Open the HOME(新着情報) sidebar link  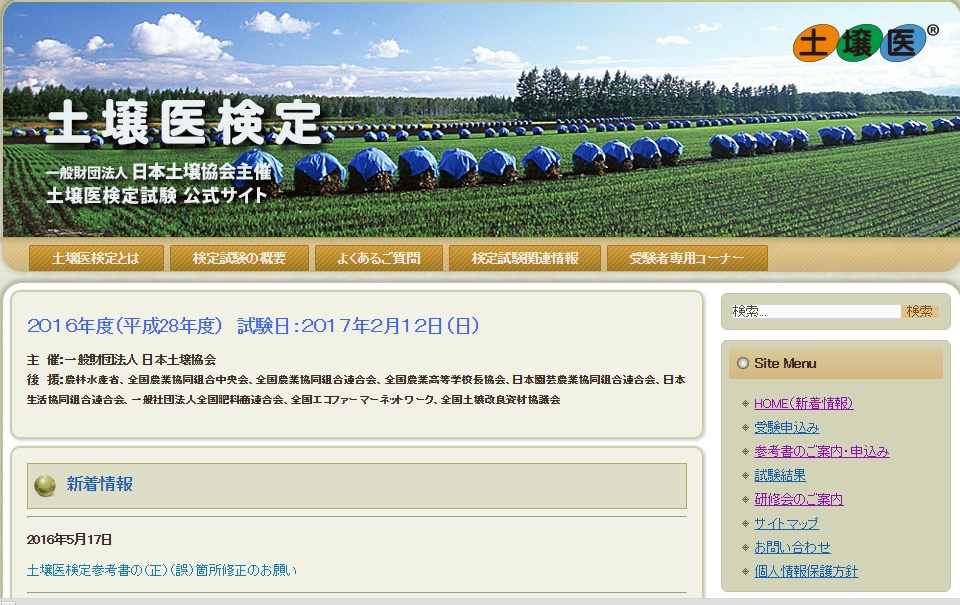(803, 403)
